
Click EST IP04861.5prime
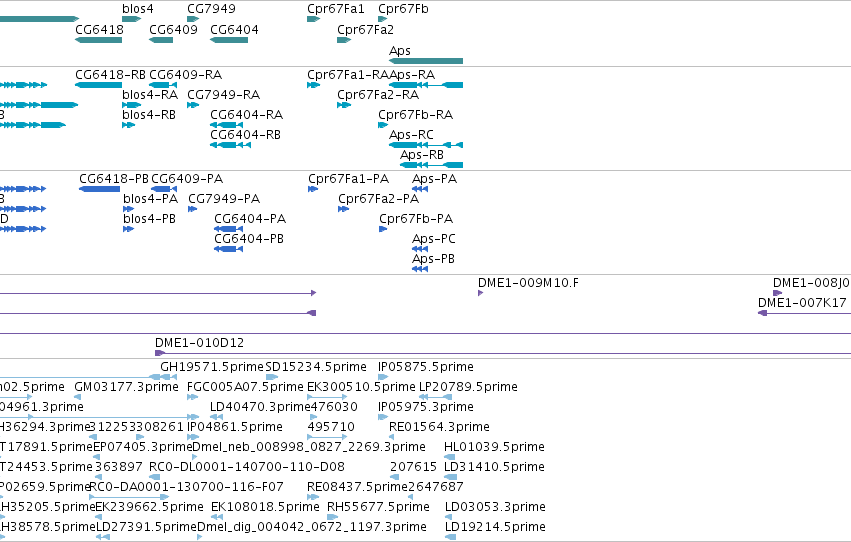click(x=234, y=428)
